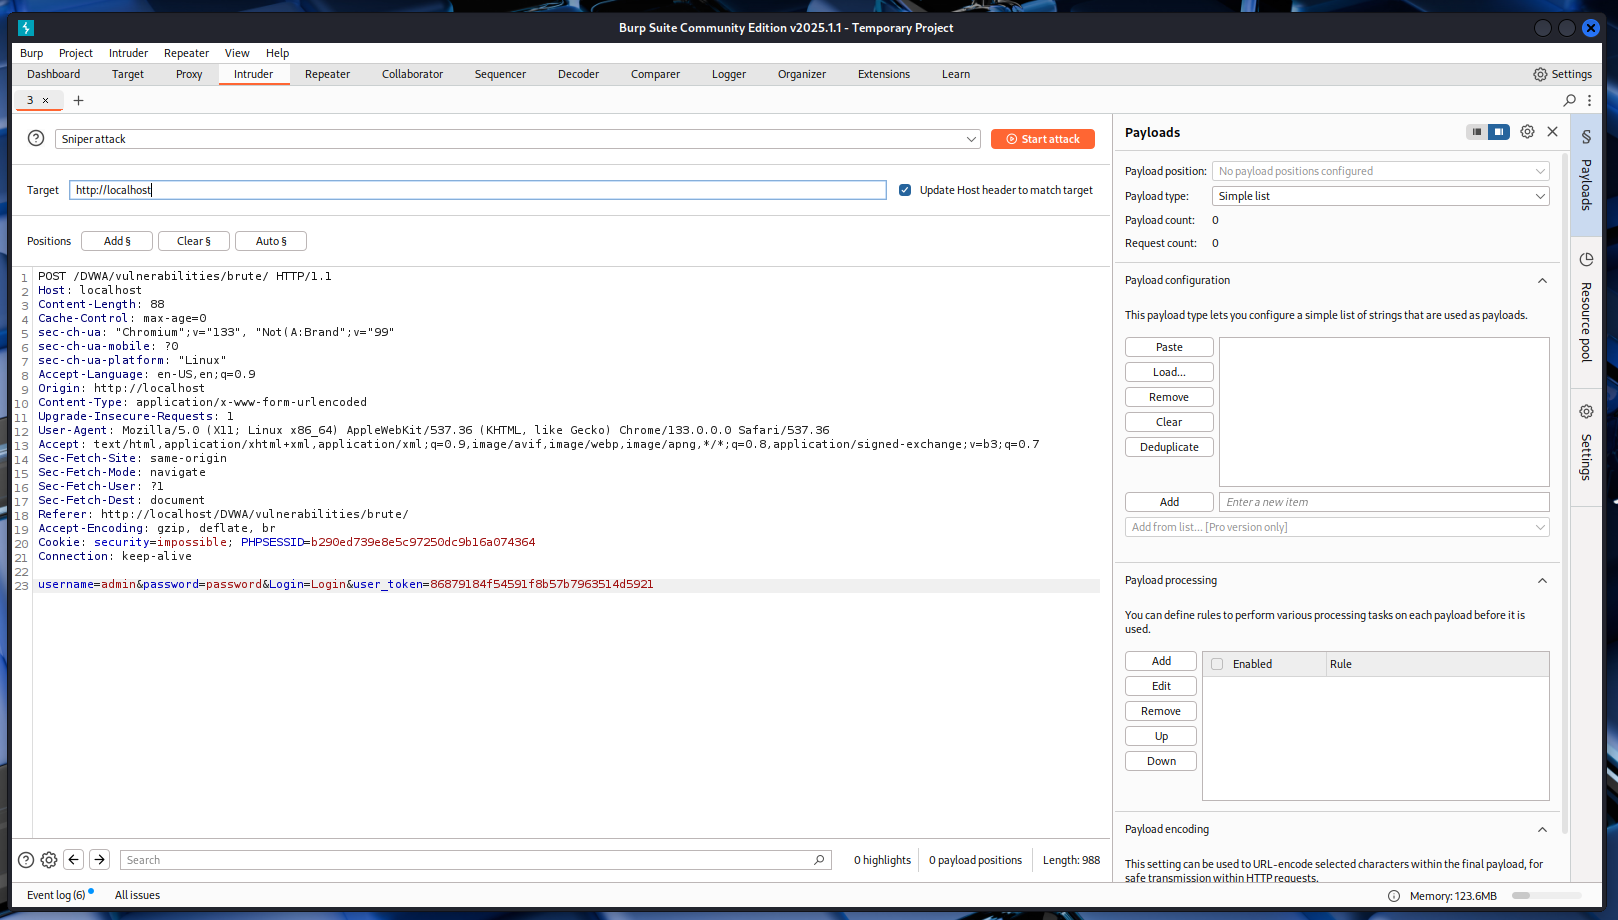Click the Start attack button
This screenshot has width=1618, height=920.
(1043, 139)
